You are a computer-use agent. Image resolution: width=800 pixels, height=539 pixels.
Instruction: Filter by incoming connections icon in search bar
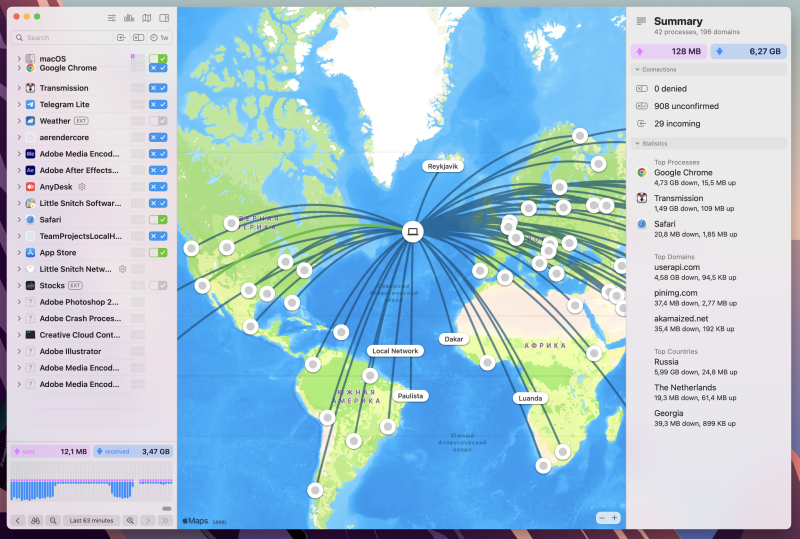tap(121, 37)
